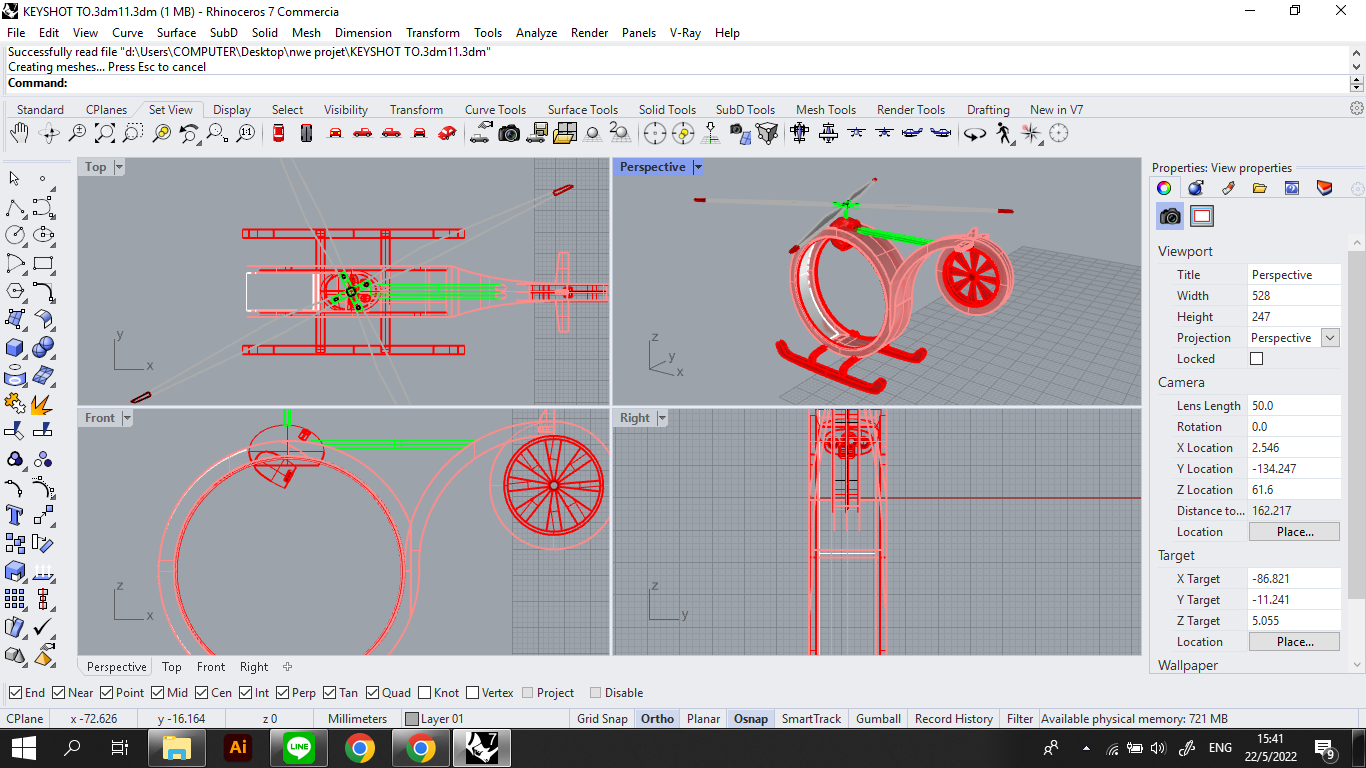Screen dimensions: 1366x768
Task: Click the toolbar options gear icon
Action: (x=1357, y=109)
